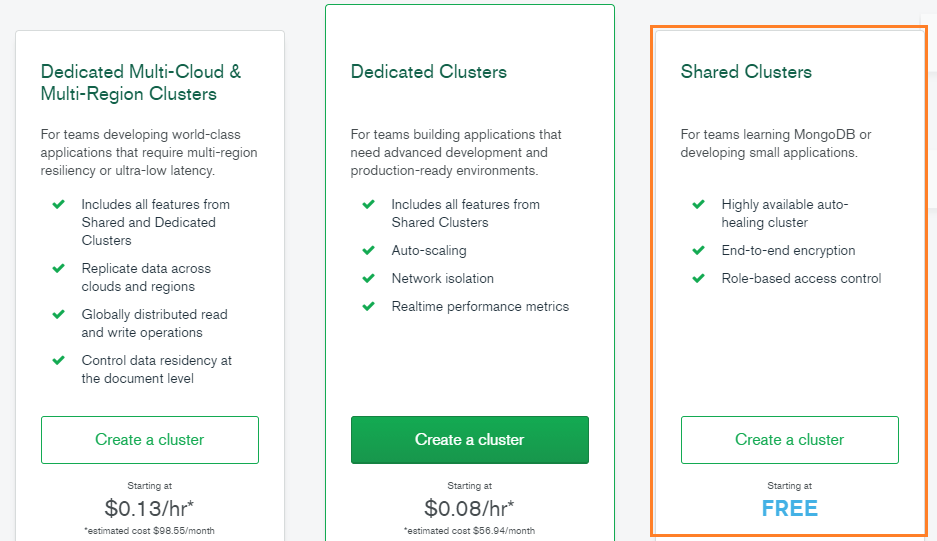
Task: Click checkmark beside Realtime performance metrics
Action: coord(368,306)
